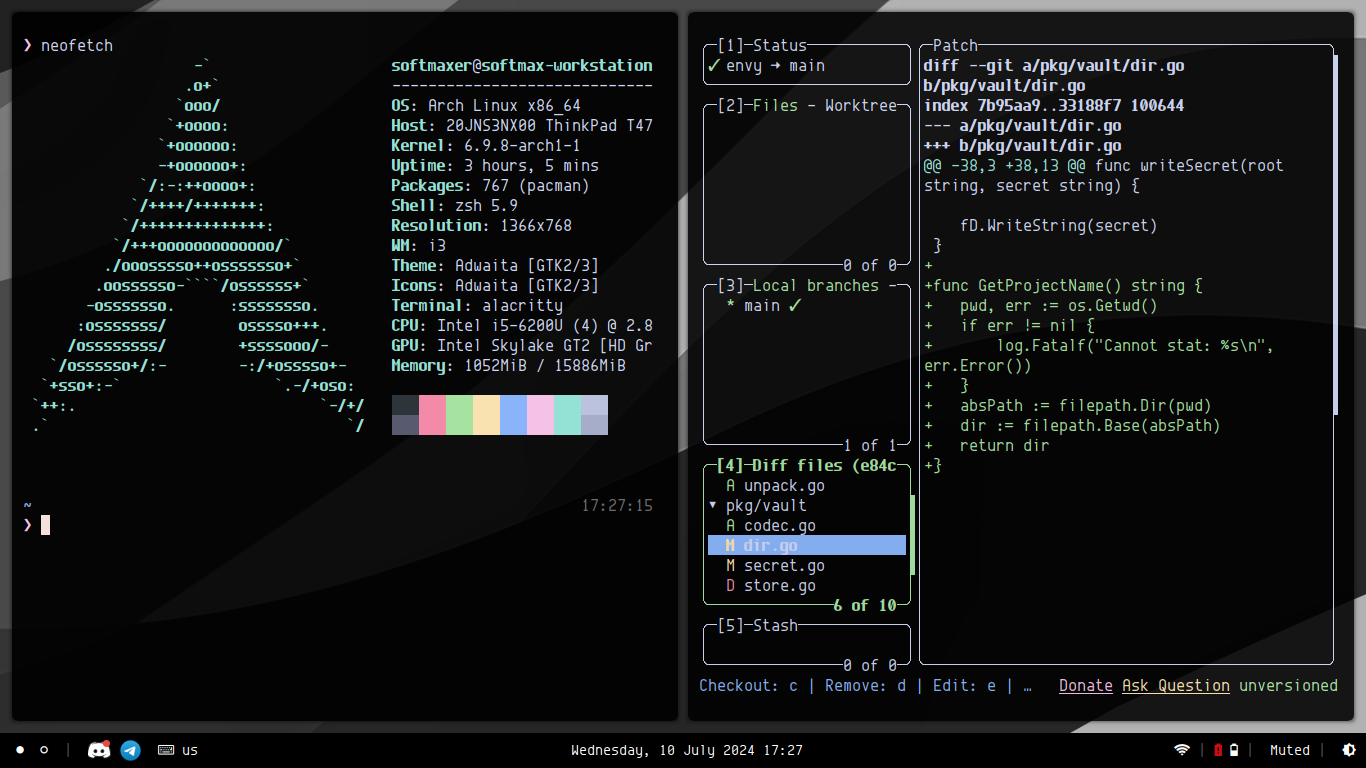Click the 'unversioned' version label
The height and width of the screenshot is (768, 1366).
tap(1288, 686)
